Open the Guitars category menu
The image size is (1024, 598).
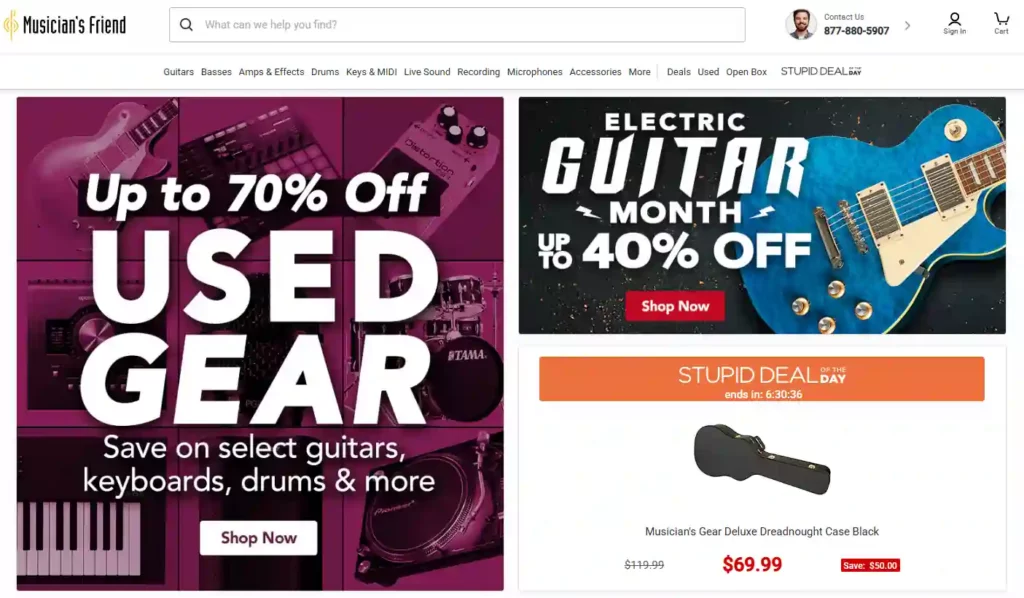178,71
